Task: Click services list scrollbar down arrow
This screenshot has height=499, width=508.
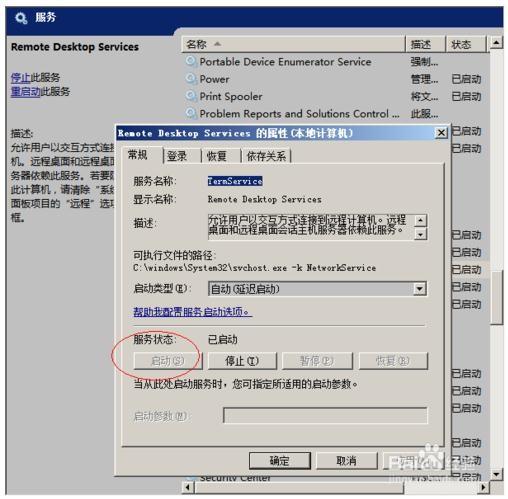Action: tap(496, 474)
